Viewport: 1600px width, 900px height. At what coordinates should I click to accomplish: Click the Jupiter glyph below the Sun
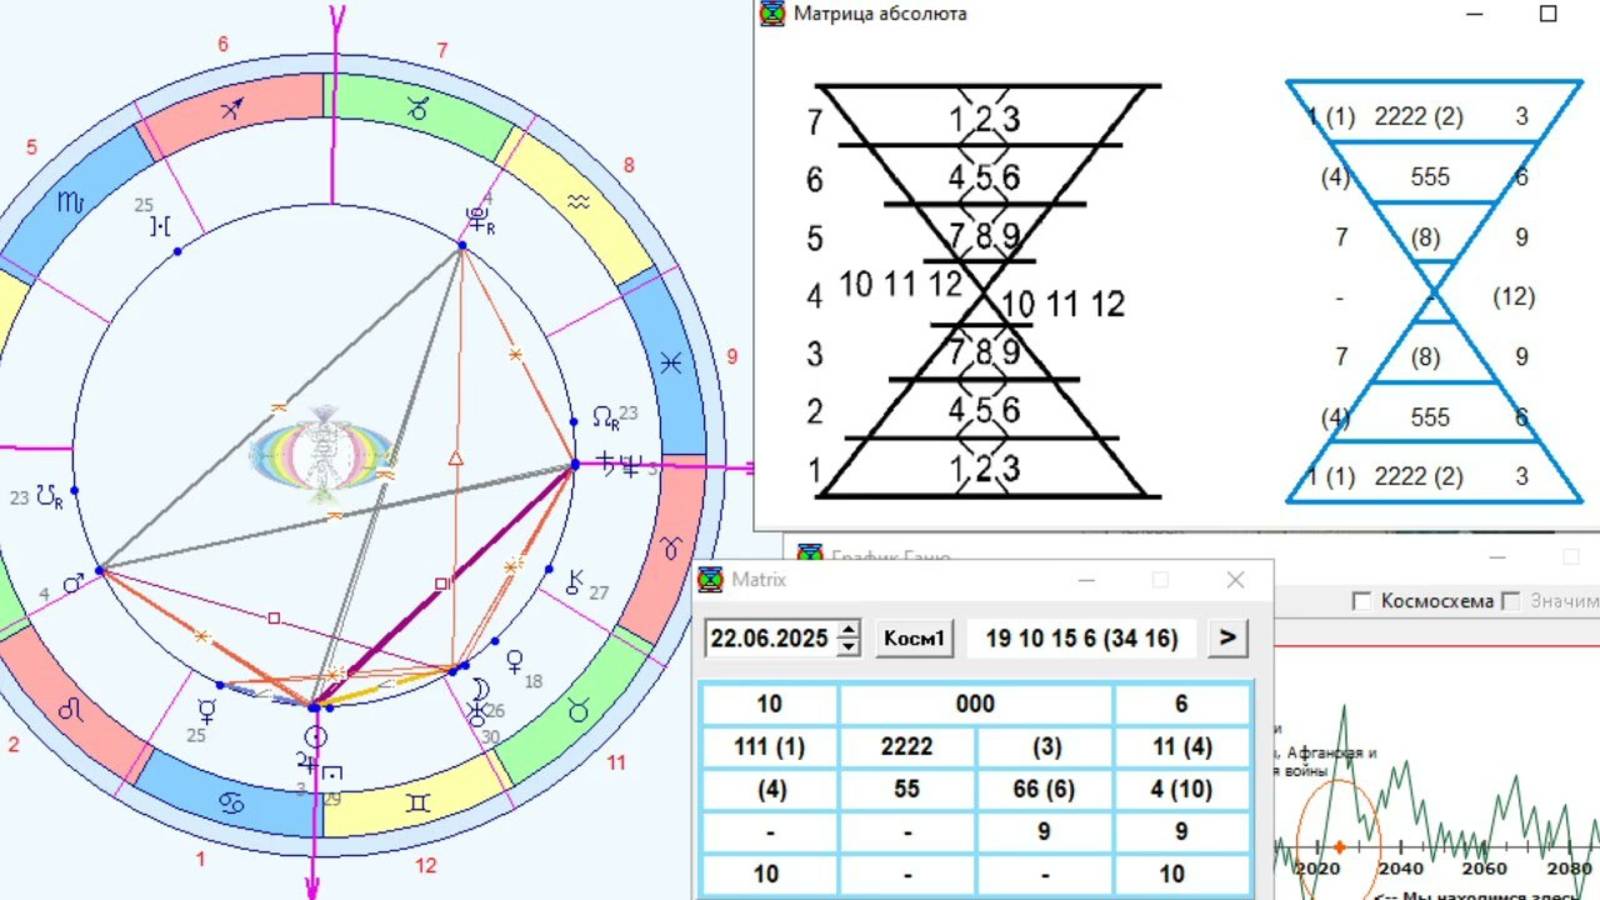(306, 764)
